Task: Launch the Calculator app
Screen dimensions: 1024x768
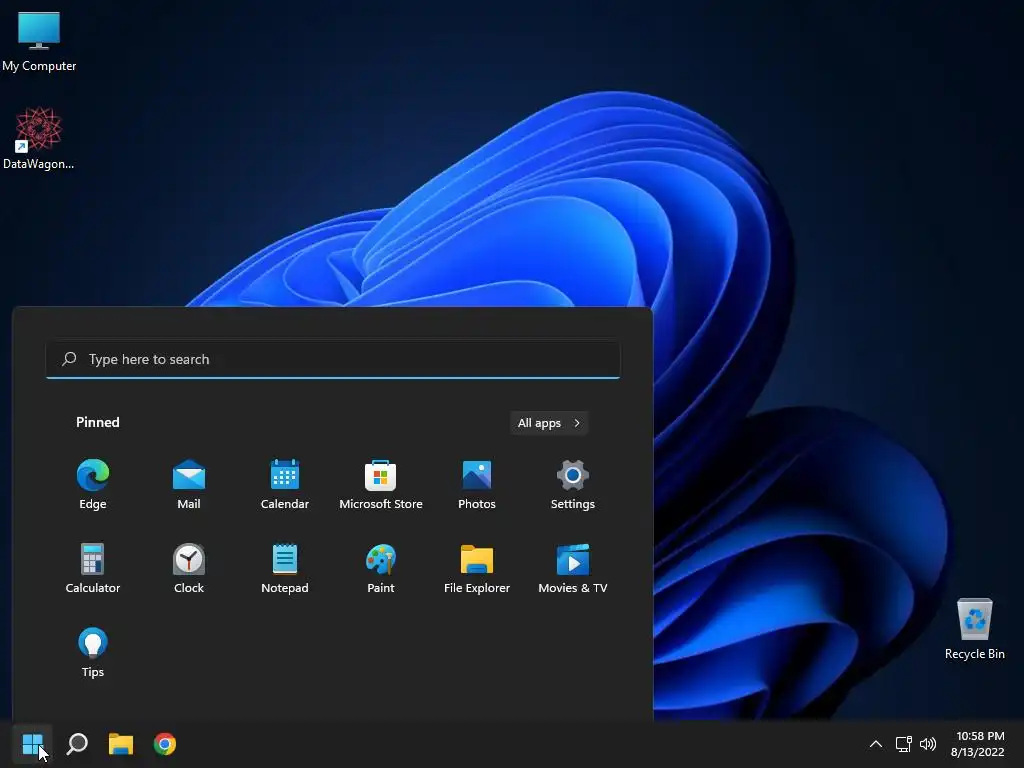Action: [93, 568]
